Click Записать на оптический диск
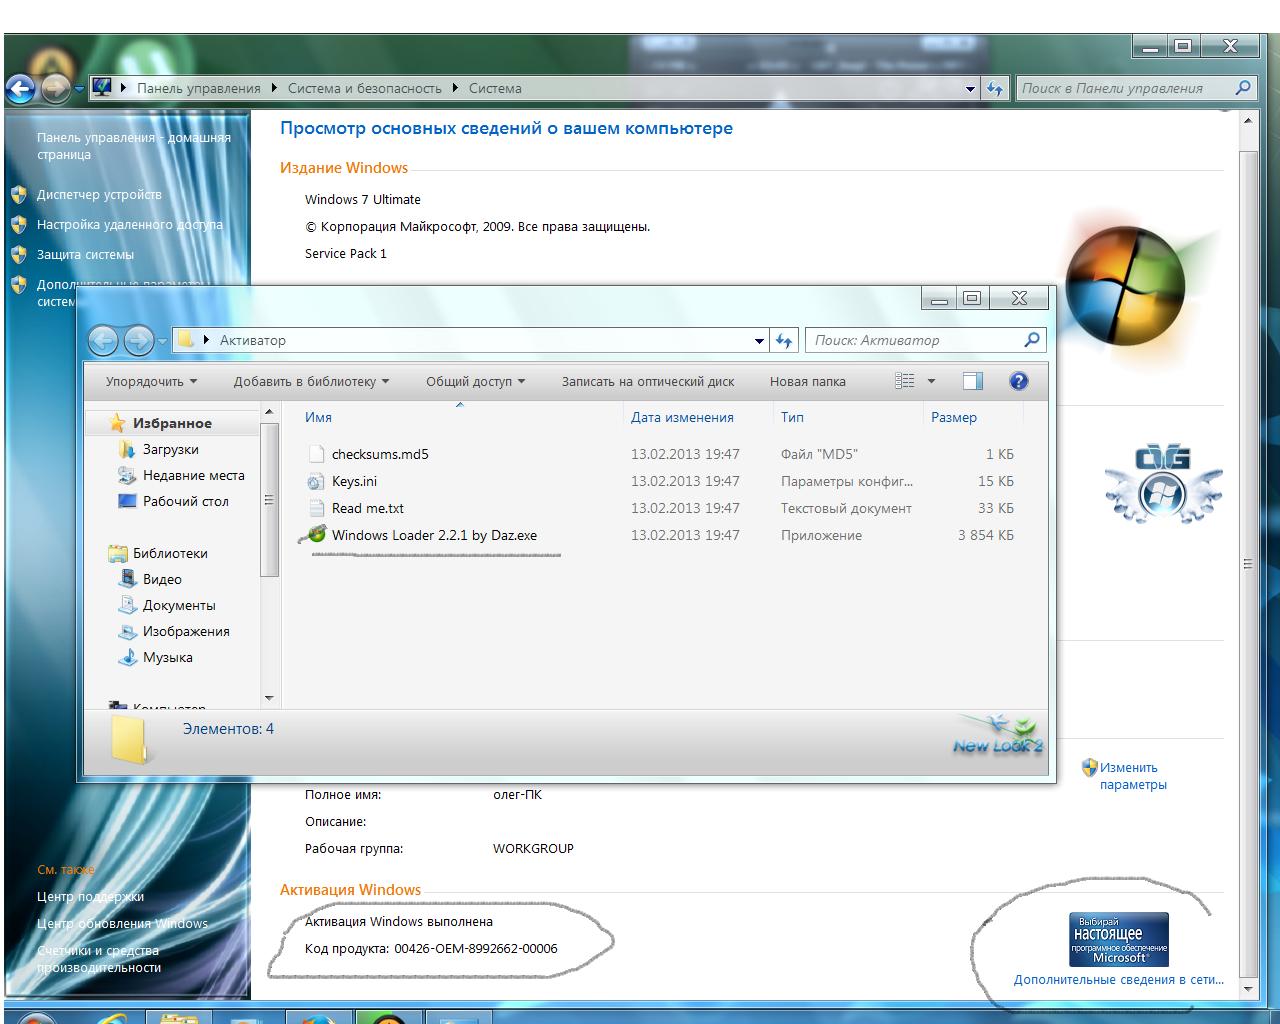 647,381
